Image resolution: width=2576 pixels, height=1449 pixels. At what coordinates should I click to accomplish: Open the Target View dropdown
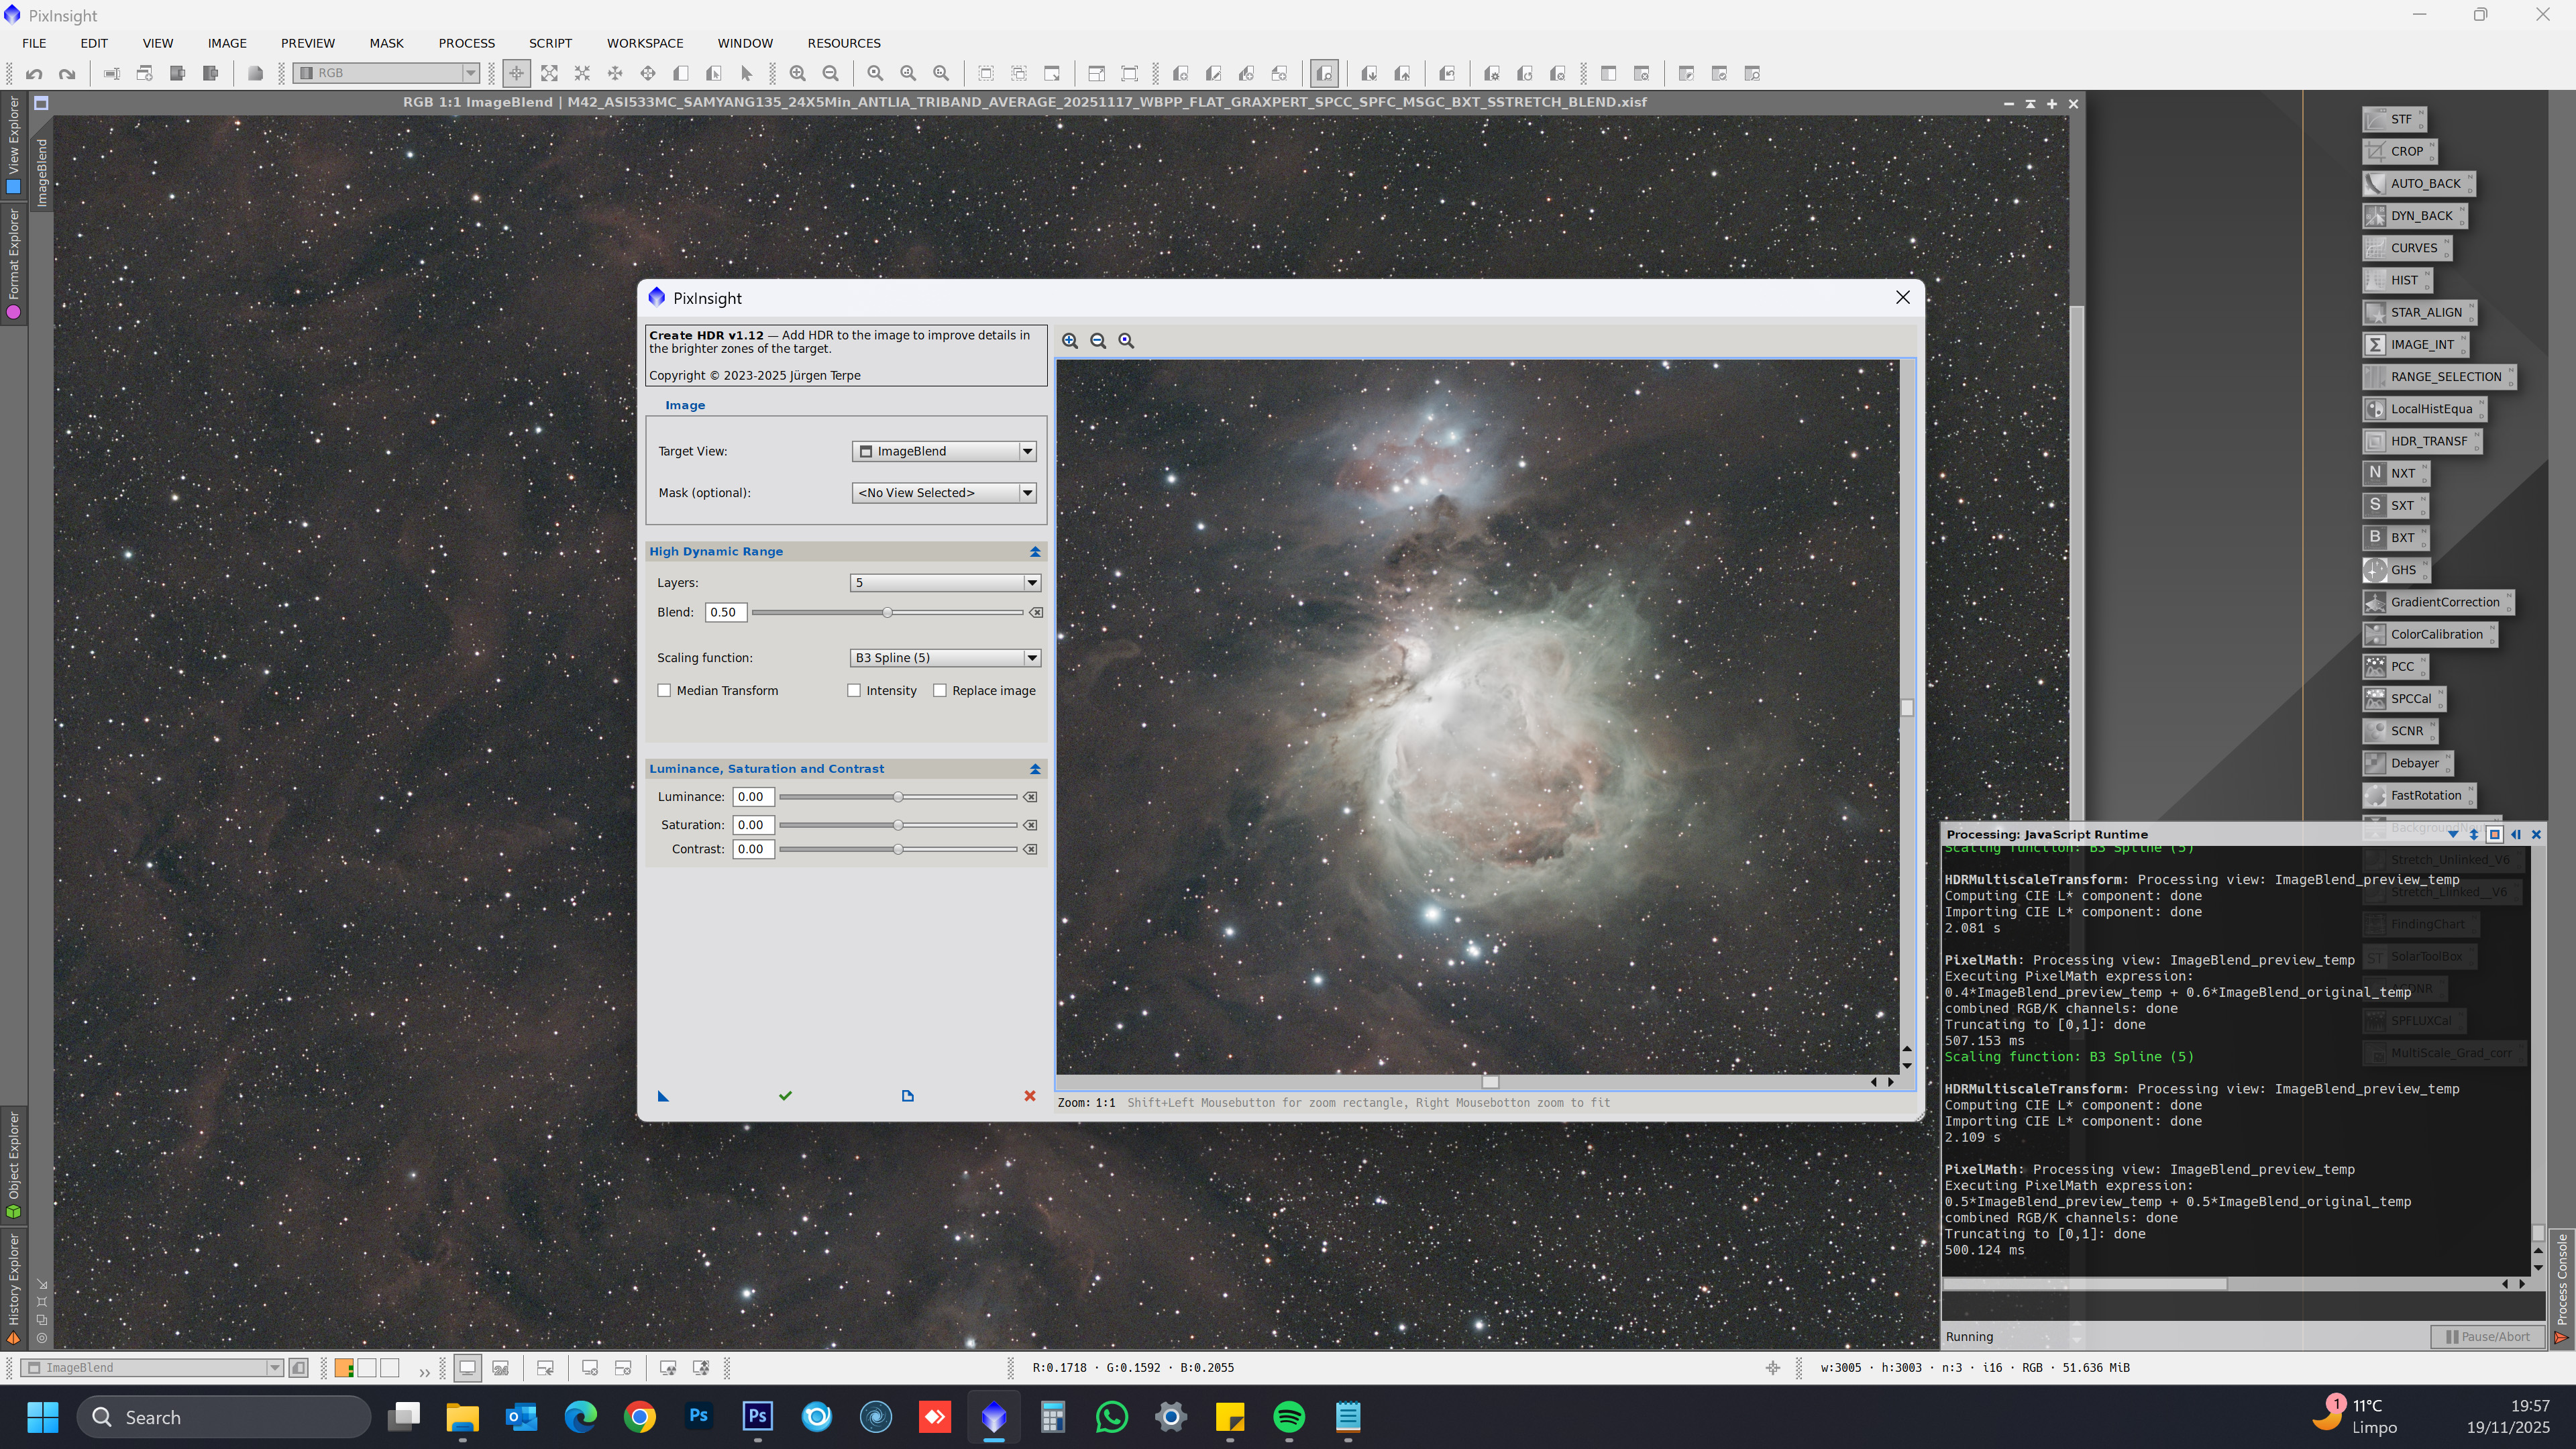(x=944, y=451)
